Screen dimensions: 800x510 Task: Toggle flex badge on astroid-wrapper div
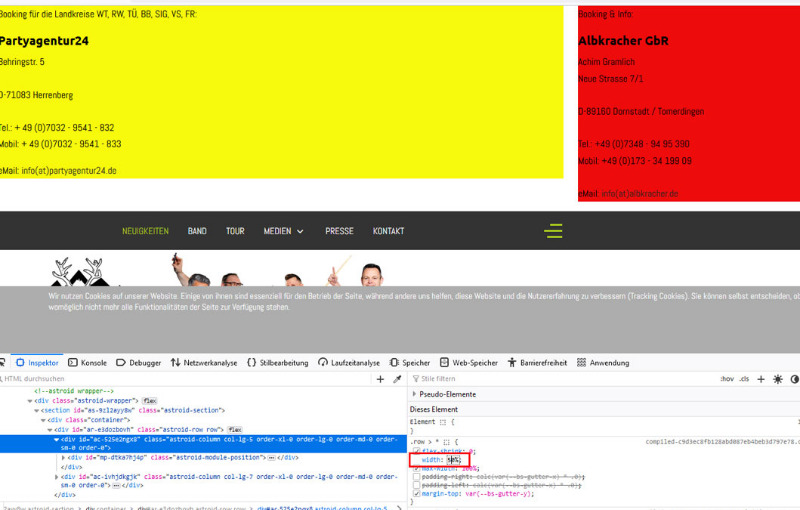pos(149,401)
